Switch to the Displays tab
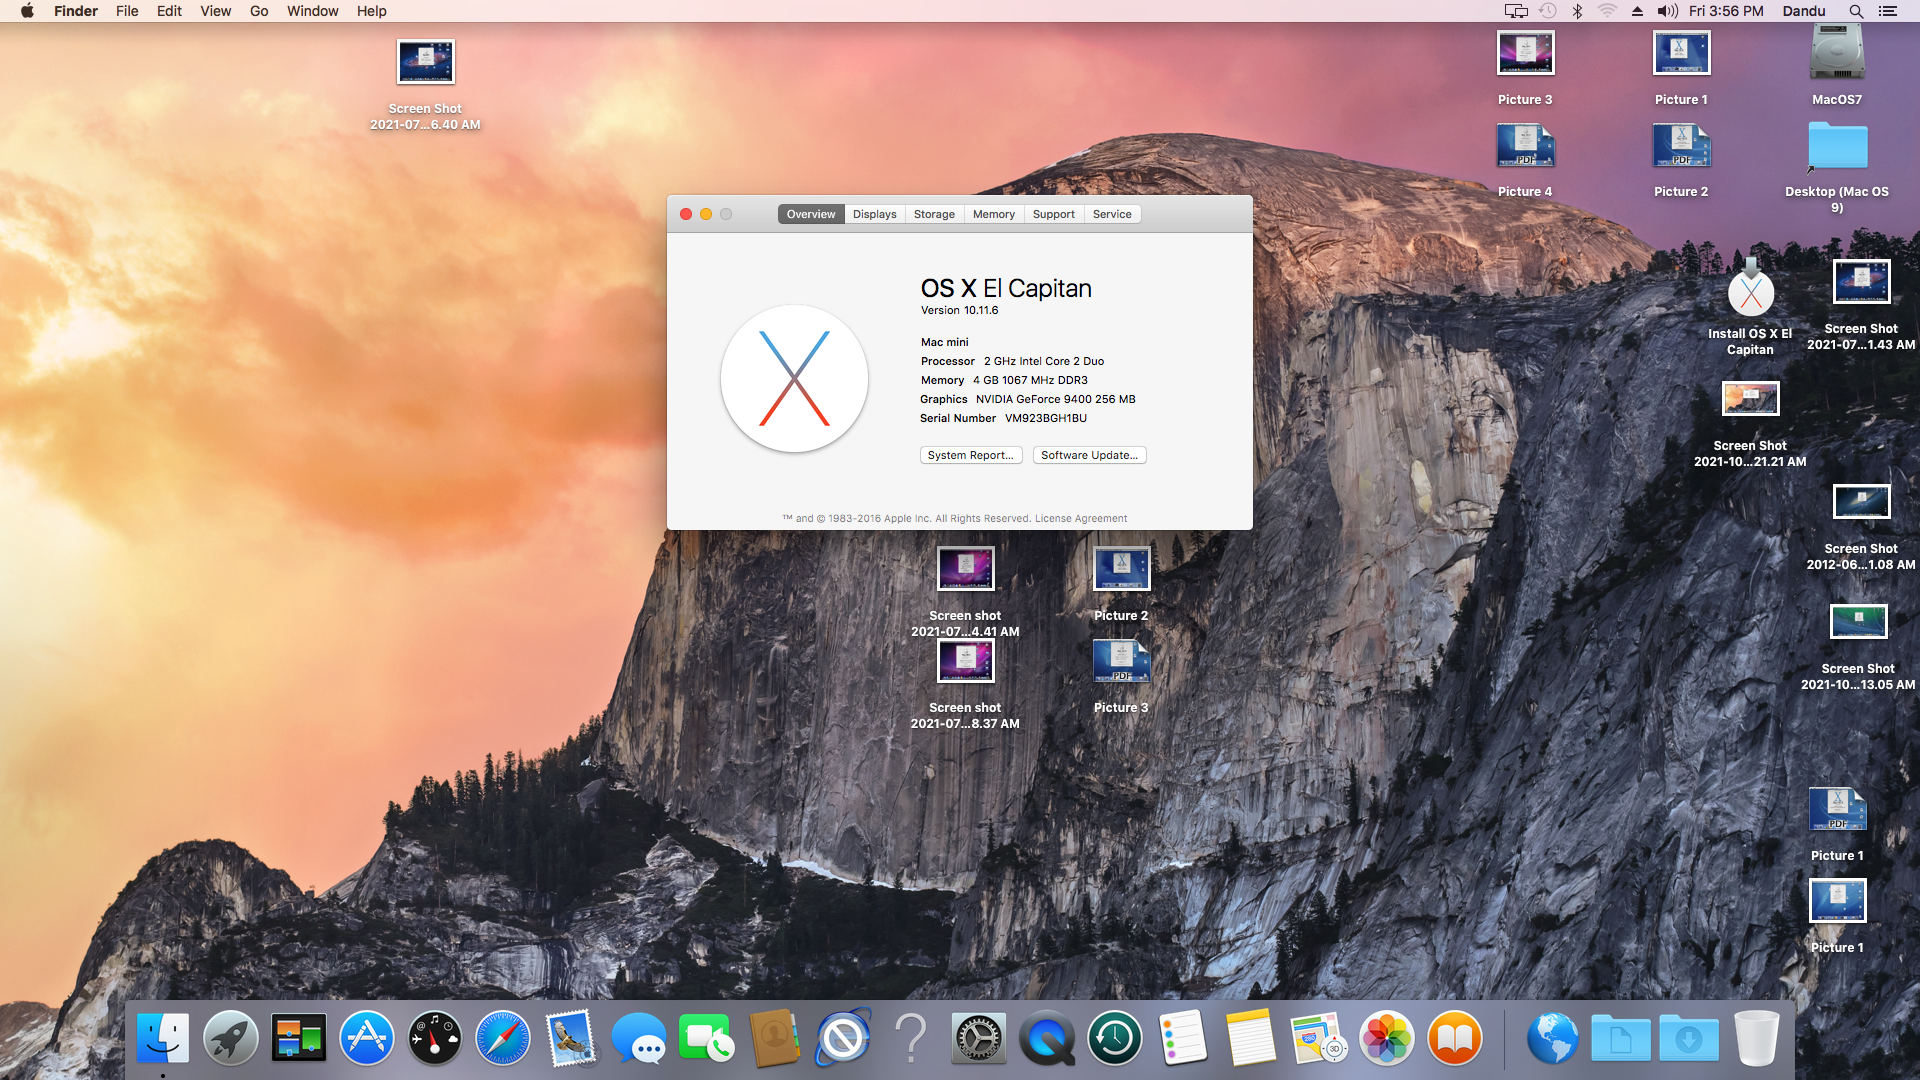Image resolution: width=1920 pixels, height=1080 pixels. coord(874,214)
